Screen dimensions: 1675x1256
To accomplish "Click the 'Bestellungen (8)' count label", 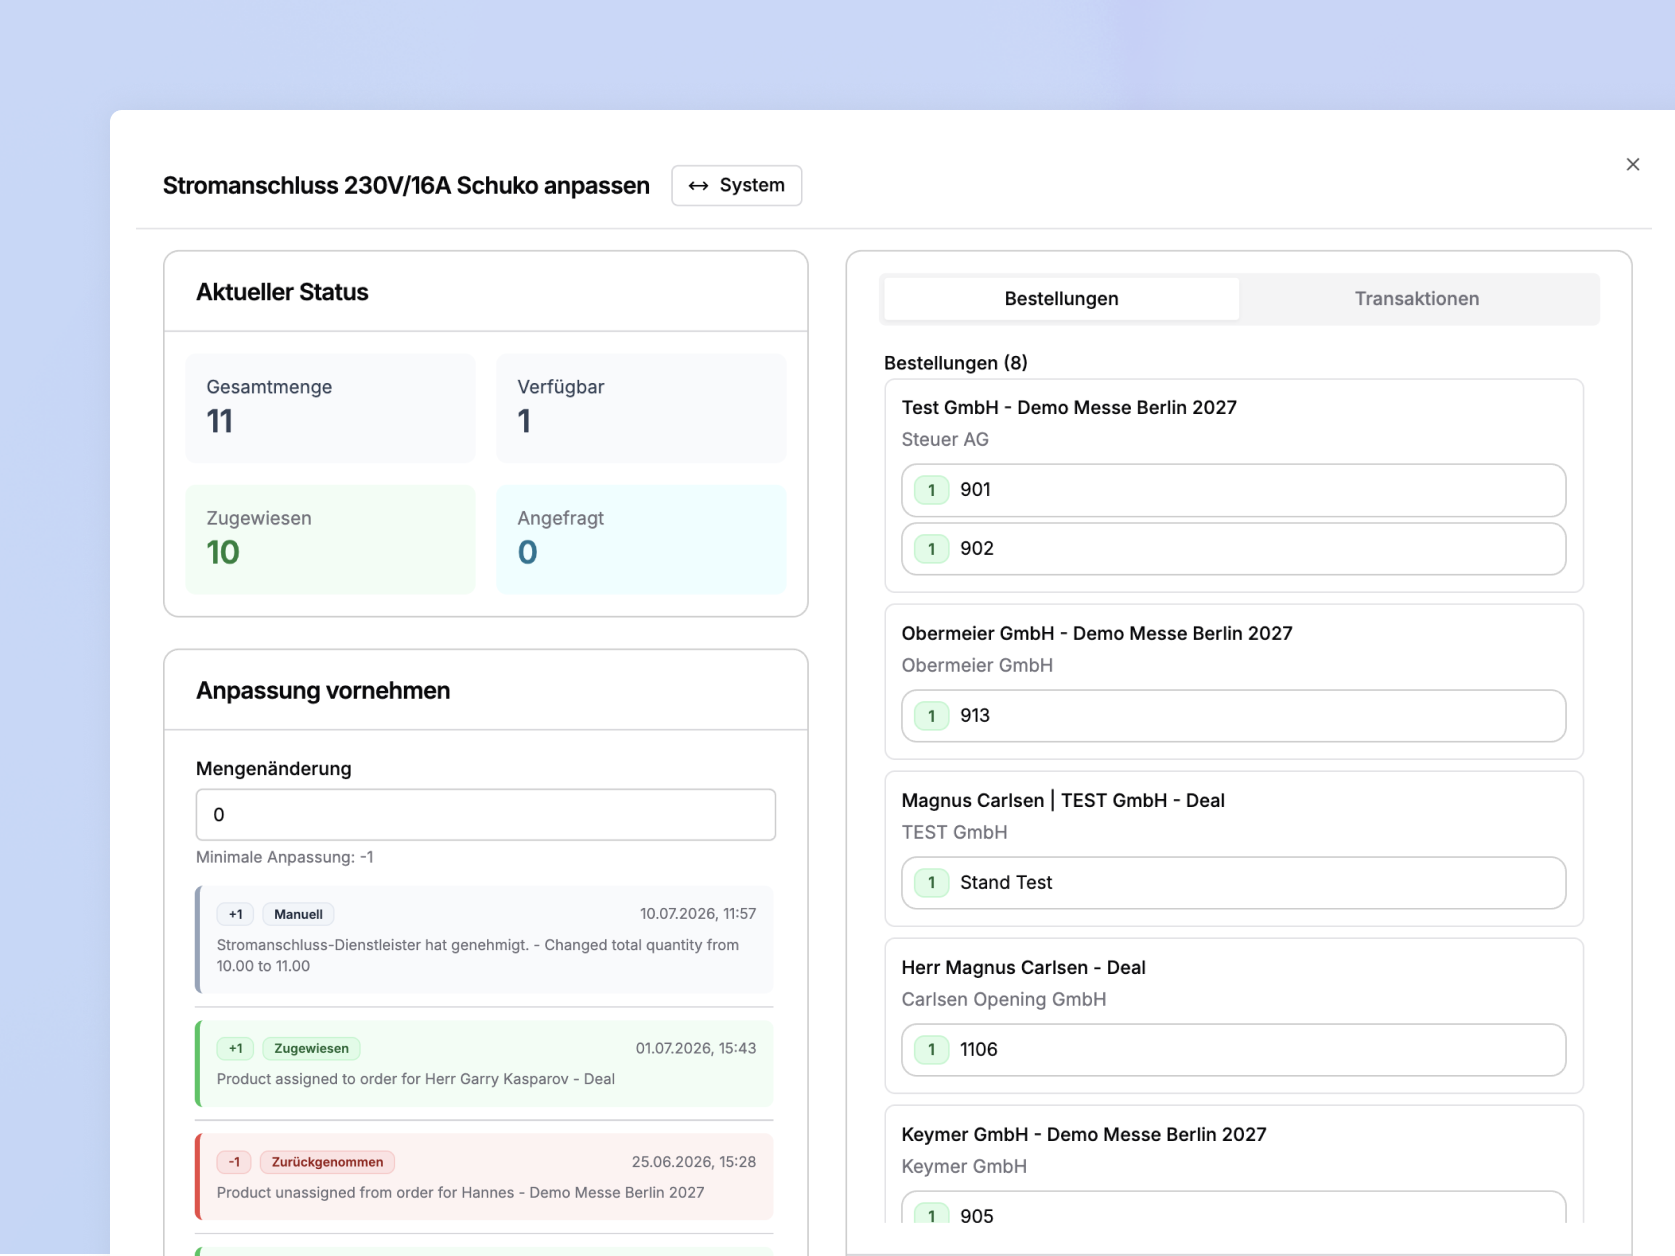I will tap(956, 363).
